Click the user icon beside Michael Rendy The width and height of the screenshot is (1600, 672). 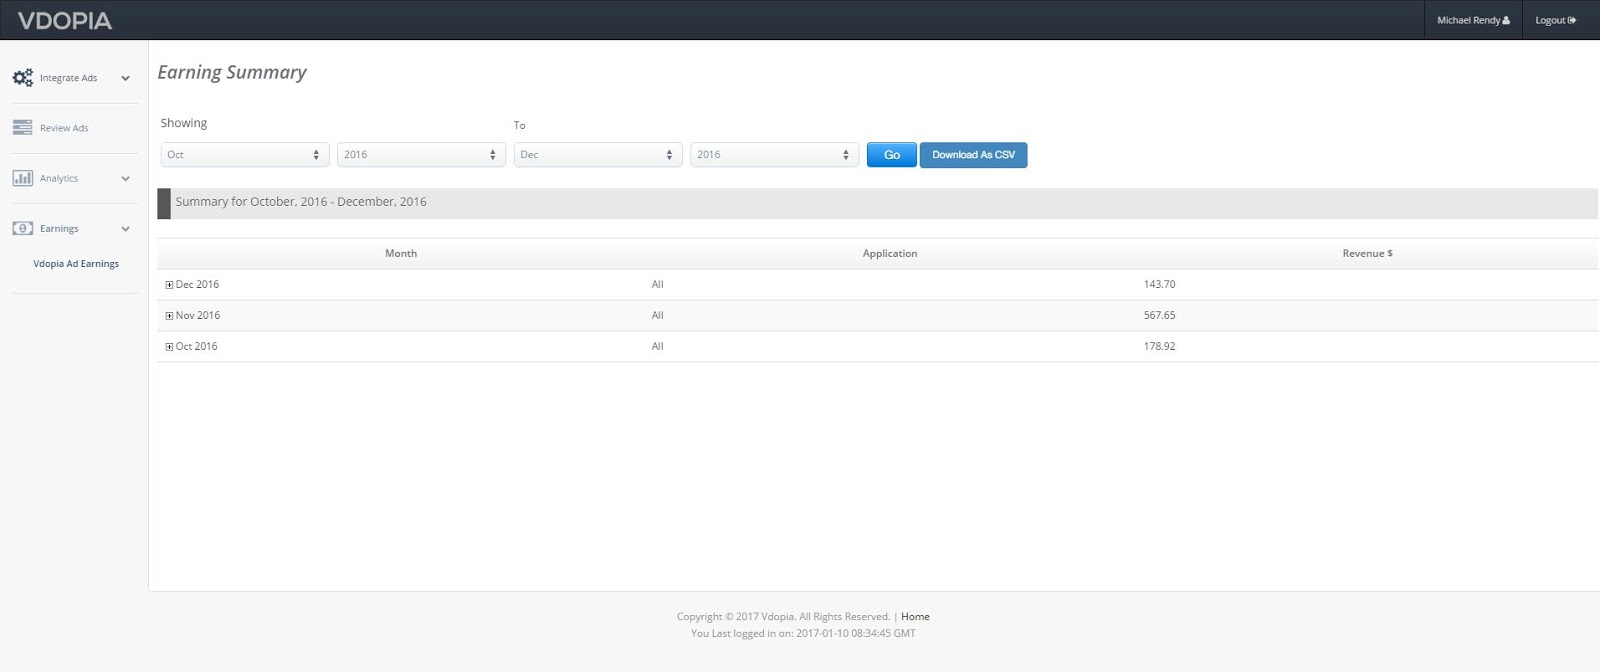coord(1506,20)
